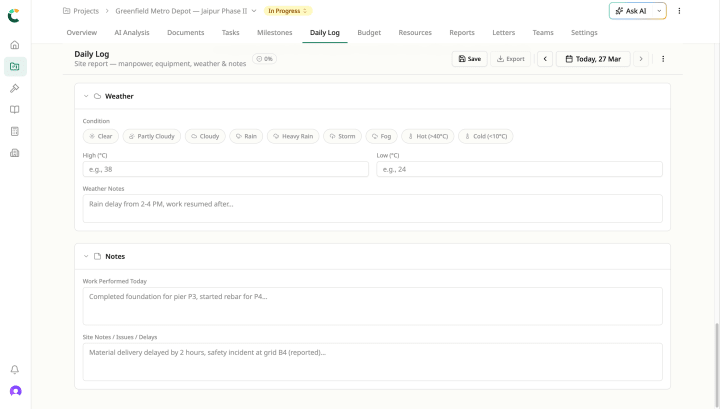720x409 pixels.
Task: Select the Cold (<10°C) condition
Action: point(486,136)
